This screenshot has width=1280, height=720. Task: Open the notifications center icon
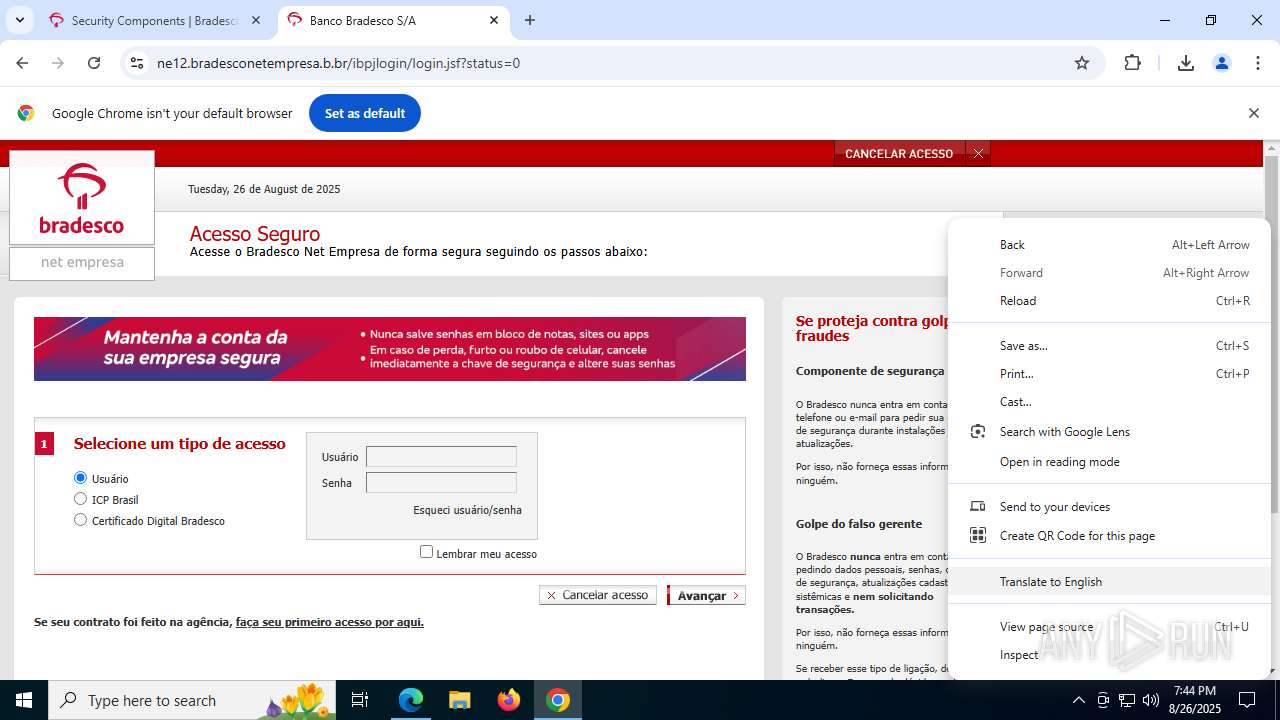click(1247, 700)
